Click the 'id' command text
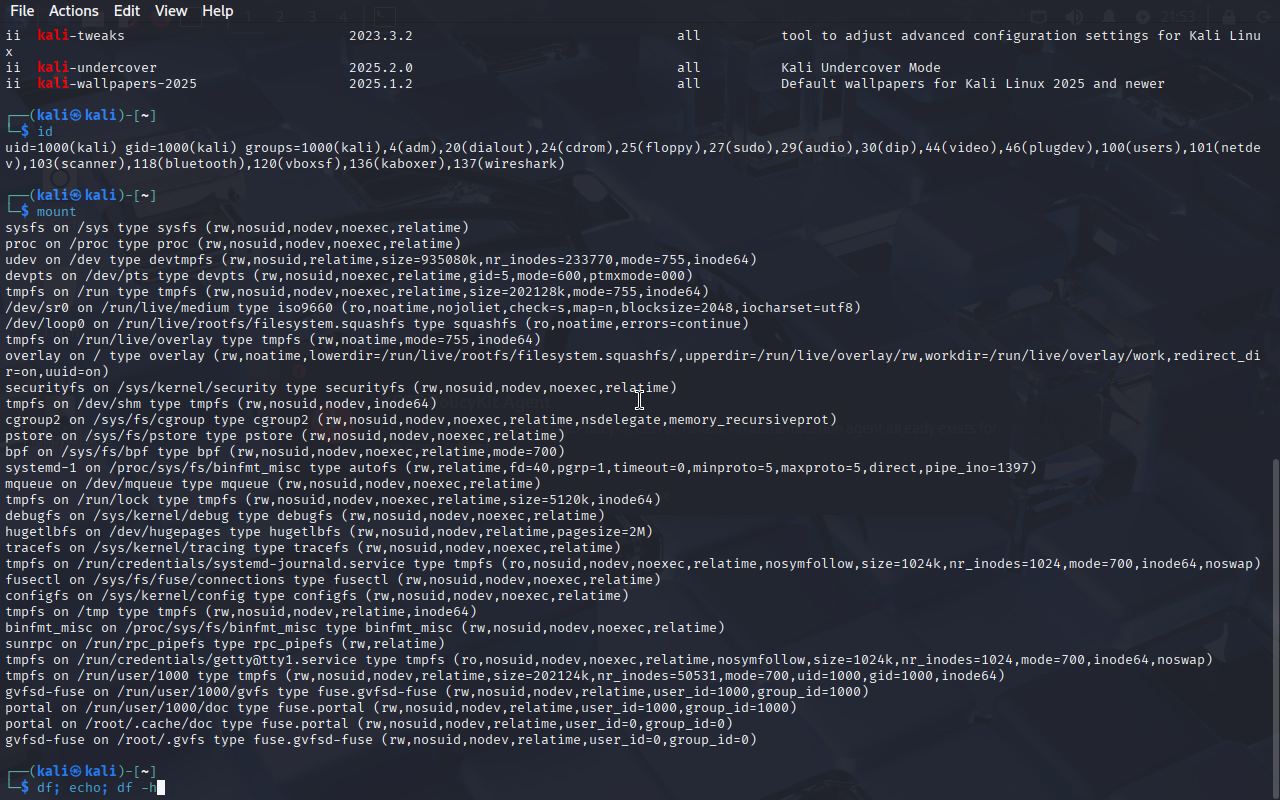The image size is (1280, 800). point(45,132)
